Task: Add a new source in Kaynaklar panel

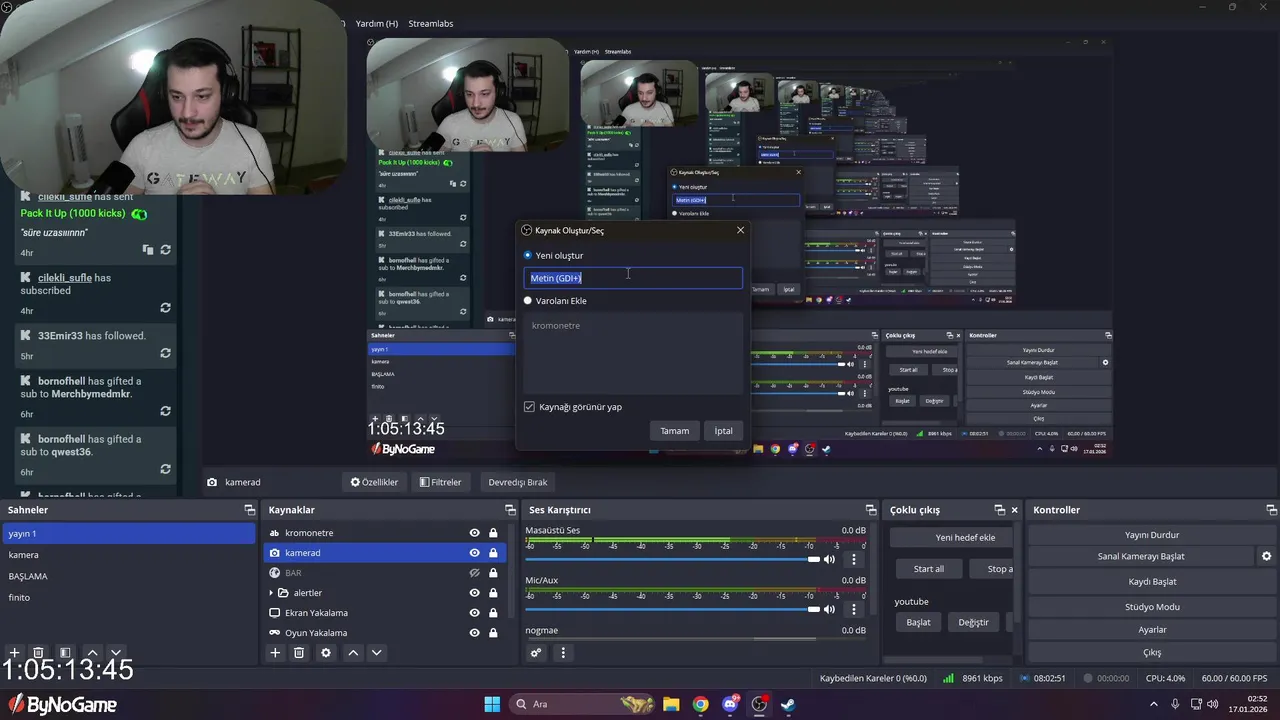Action: [x=275, y=653]
